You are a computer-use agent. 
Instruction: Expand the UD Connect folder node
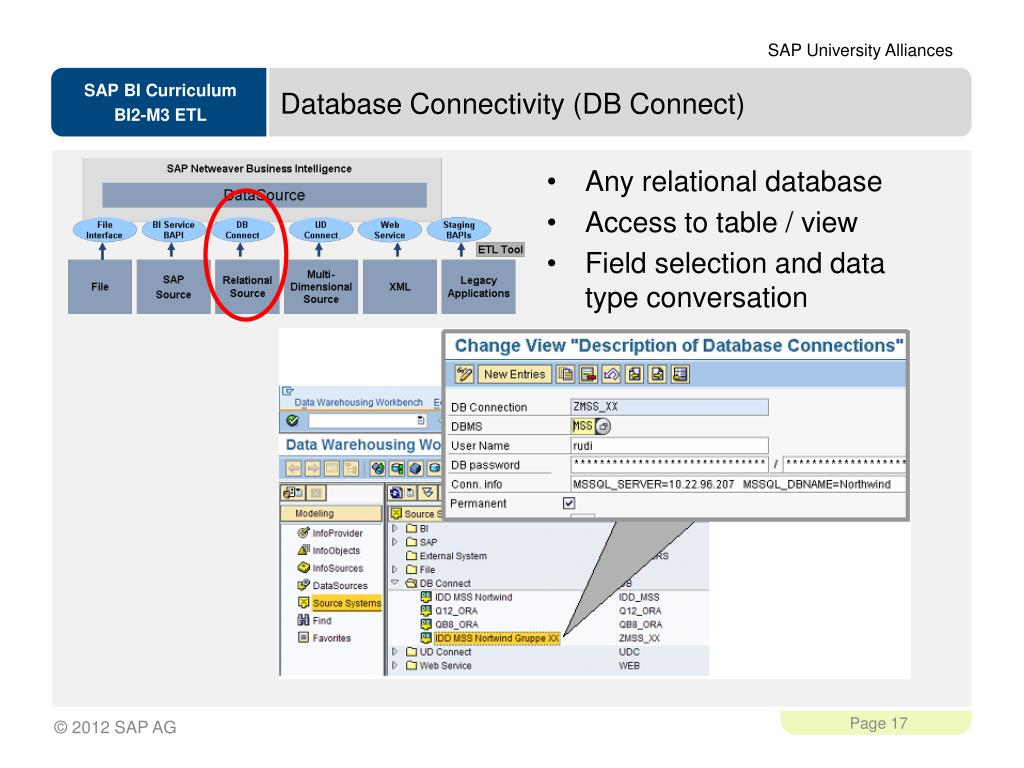[394, 652]
